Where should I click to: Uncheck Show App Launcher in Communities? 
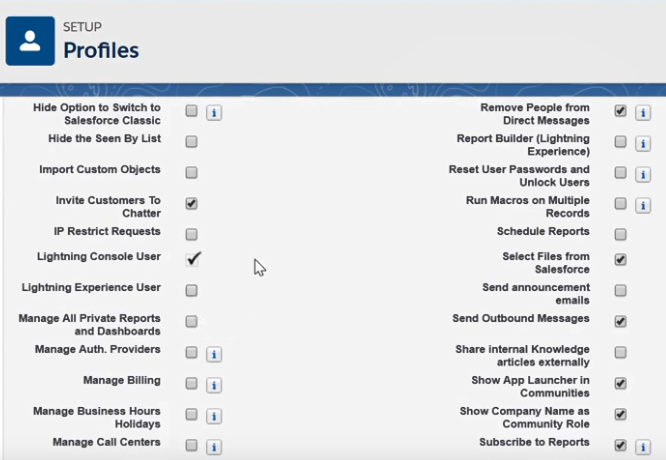coord(621,384)
